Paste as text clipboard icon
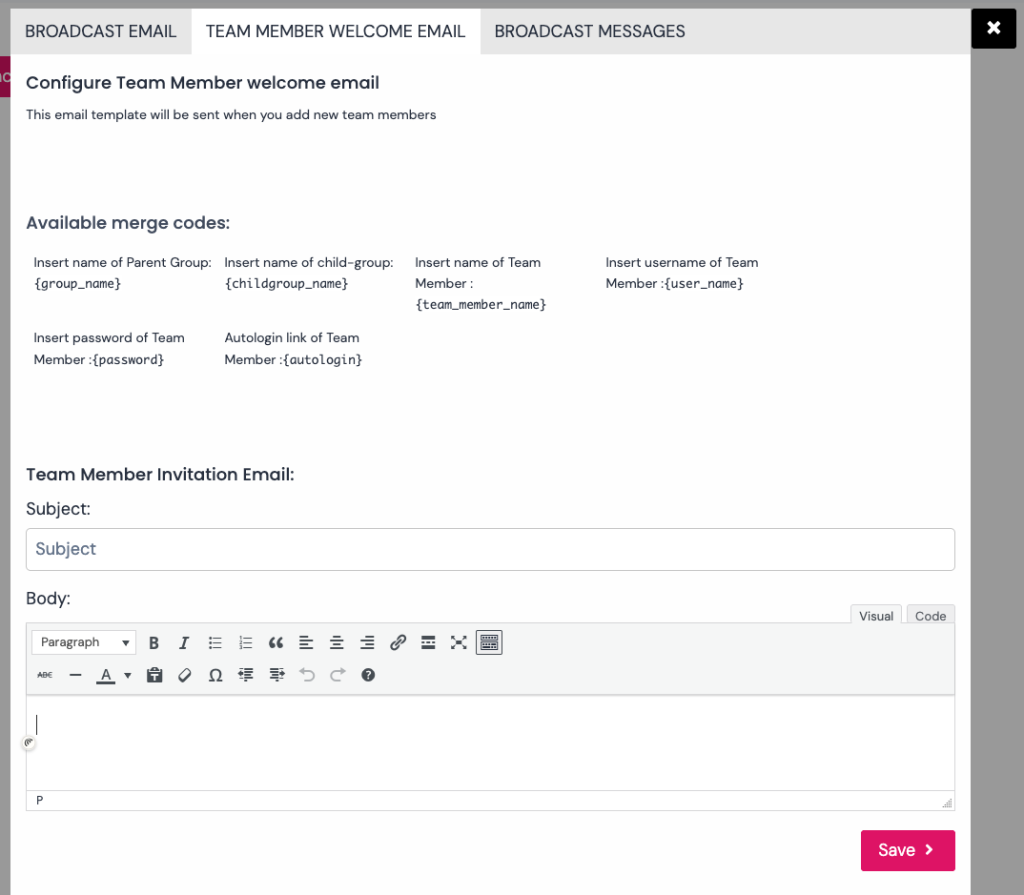Screen dimensions: 1024x895 tap(155, 675)
